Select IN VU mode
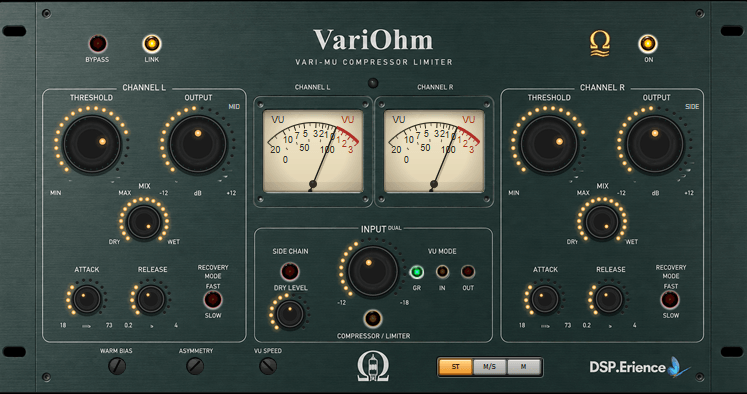This screenshot has width=747, height=394. coord(443,272)
